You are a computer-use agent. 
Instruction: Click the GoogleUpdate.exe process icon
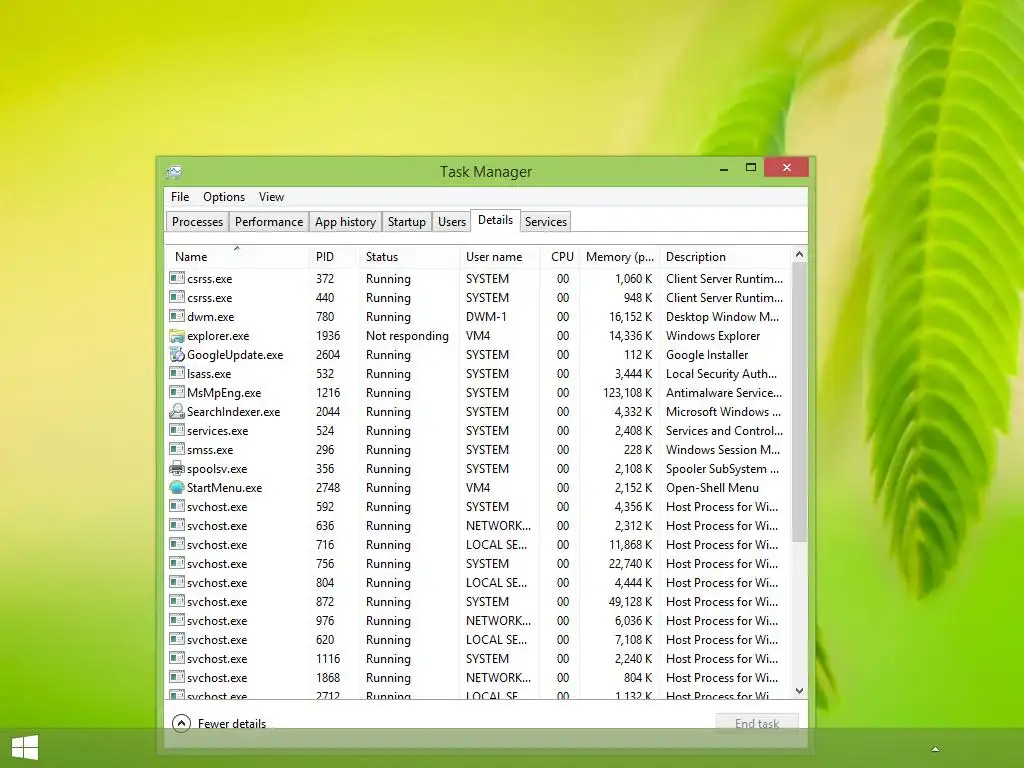point(176,355)
